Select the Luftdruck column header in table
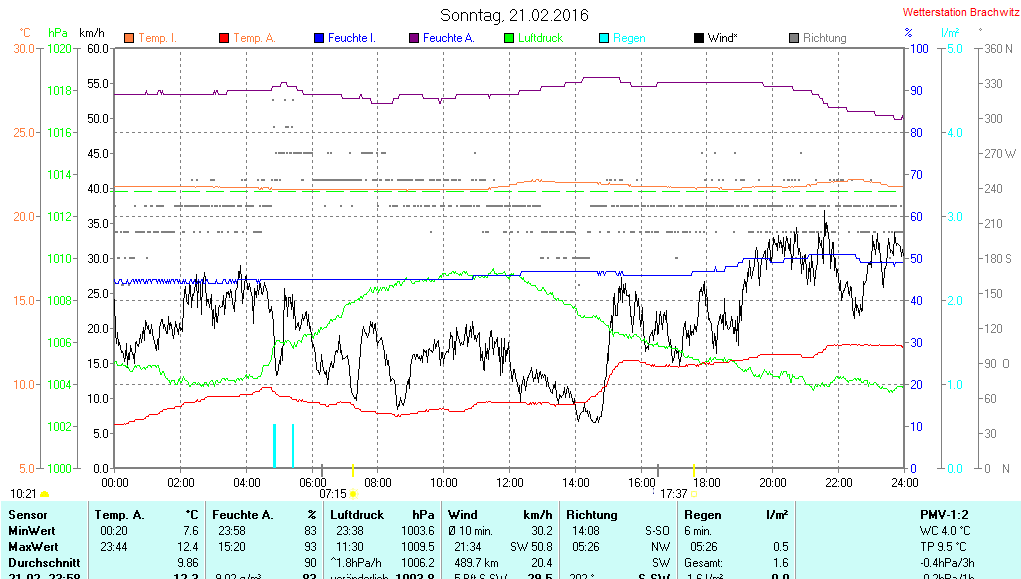This screenshot has height=579, width=1021. click(x=358, y=515)
